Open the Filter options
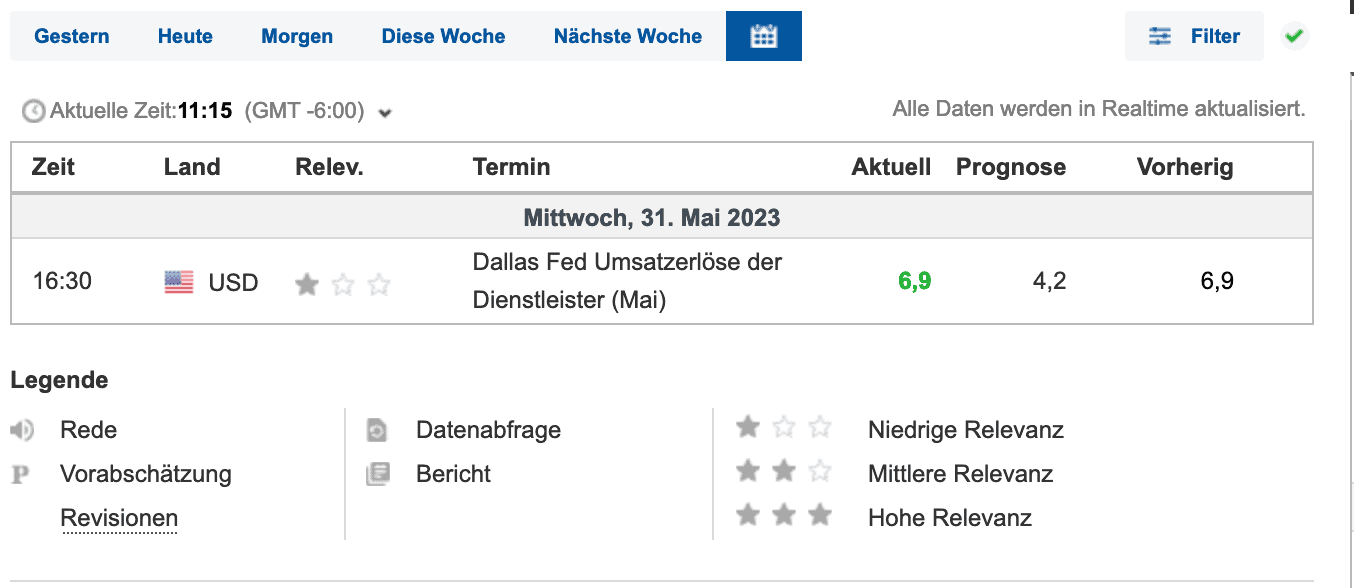Screen dimensions: 1354x588 pos(1194,37)
